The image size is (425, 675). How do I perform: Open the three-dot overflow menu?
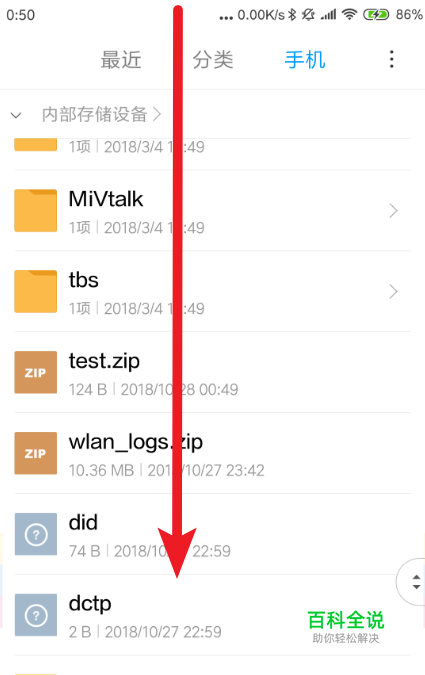[x=391, y=59]
